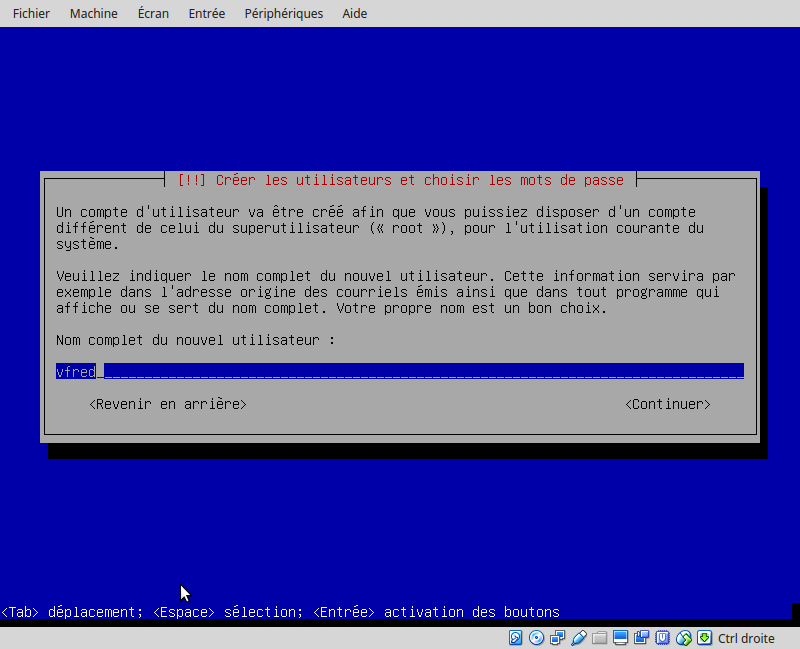Image resolution: width=800 pixels, height=649 pixels.
Task: Open the Périphériques menu
Action: point(284,13)
